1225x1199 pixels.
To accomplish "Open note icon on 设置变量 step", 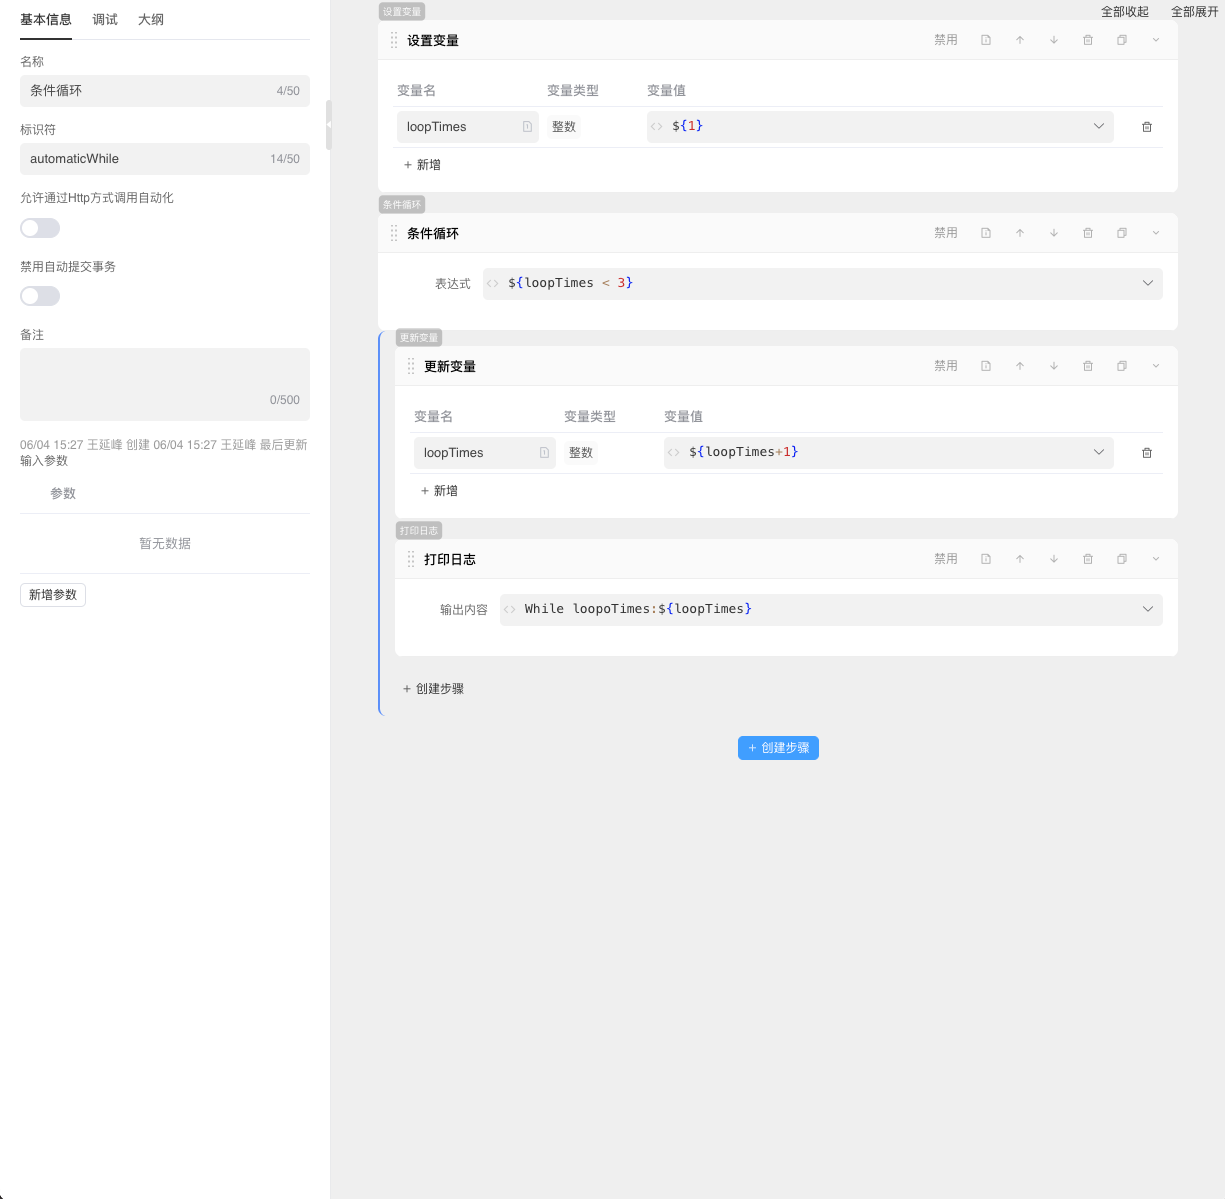I will click(x=986, y=40).
